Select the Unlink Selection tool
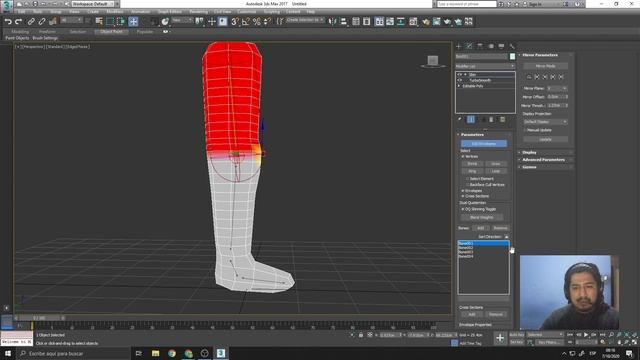This screenshot has height=360, width=640. click(42, 21)
